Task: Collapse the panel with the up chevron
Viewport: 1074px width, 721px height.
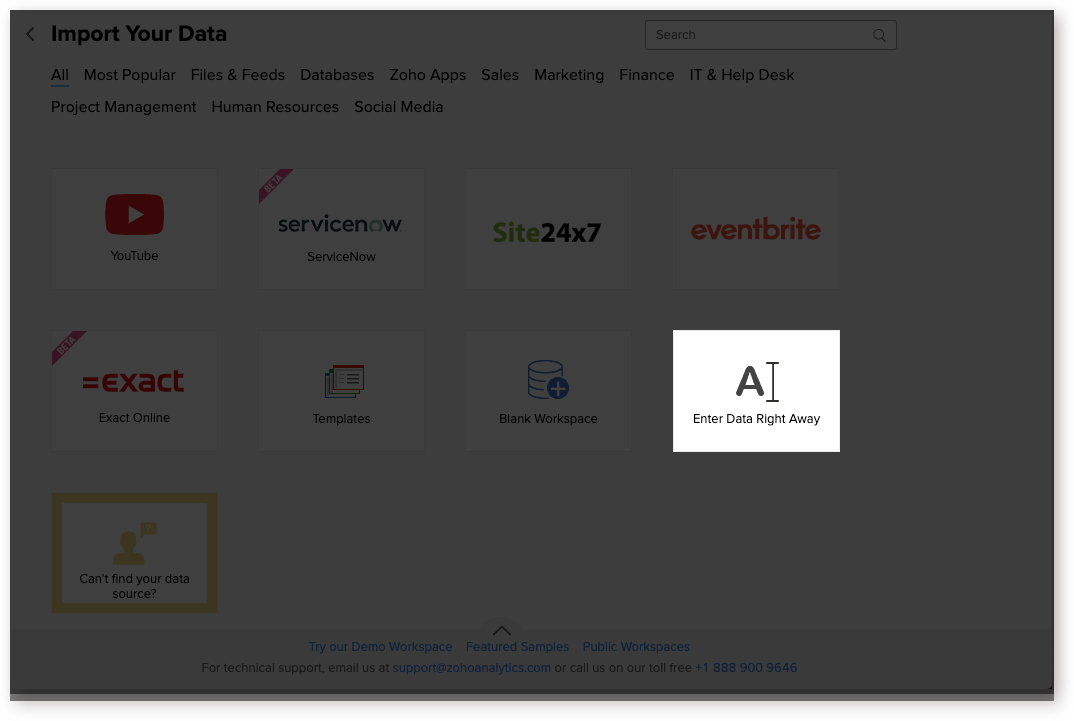Action: pos(501,630)
